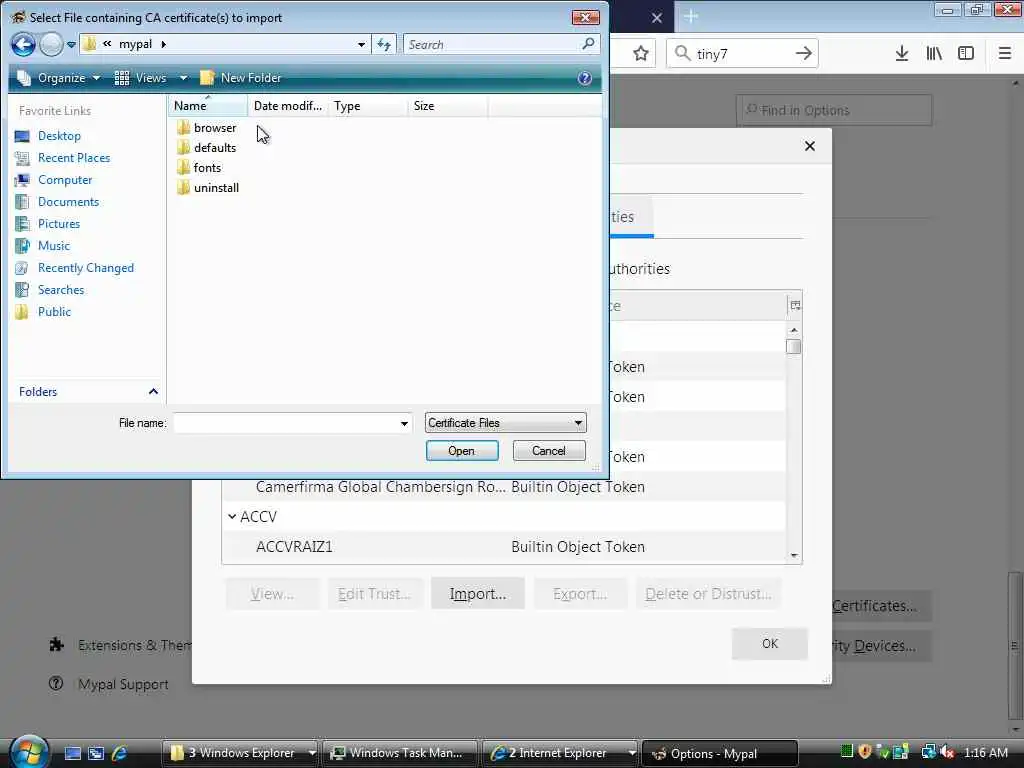Click Internet Explorer quick launch icon
1024x768 pixels.
[x=120, y=753]
